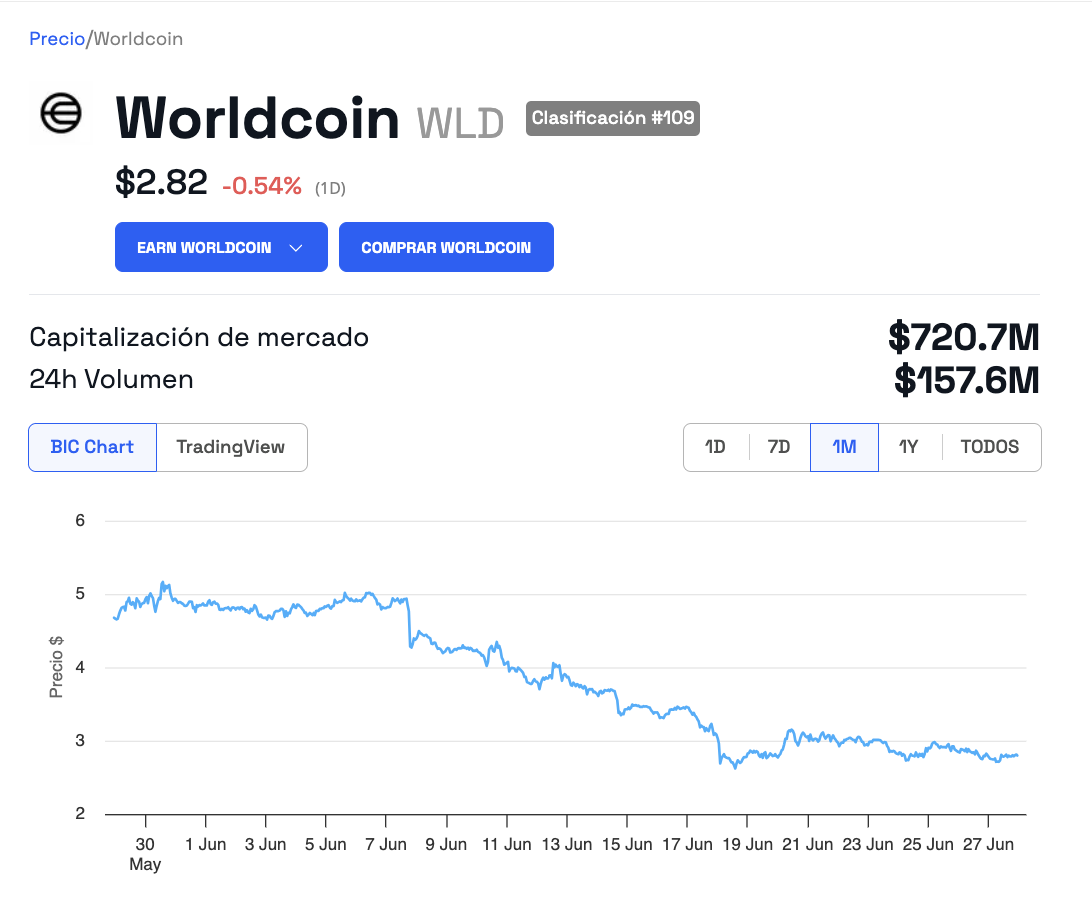Select the TODOS time range

pos(990,447)
